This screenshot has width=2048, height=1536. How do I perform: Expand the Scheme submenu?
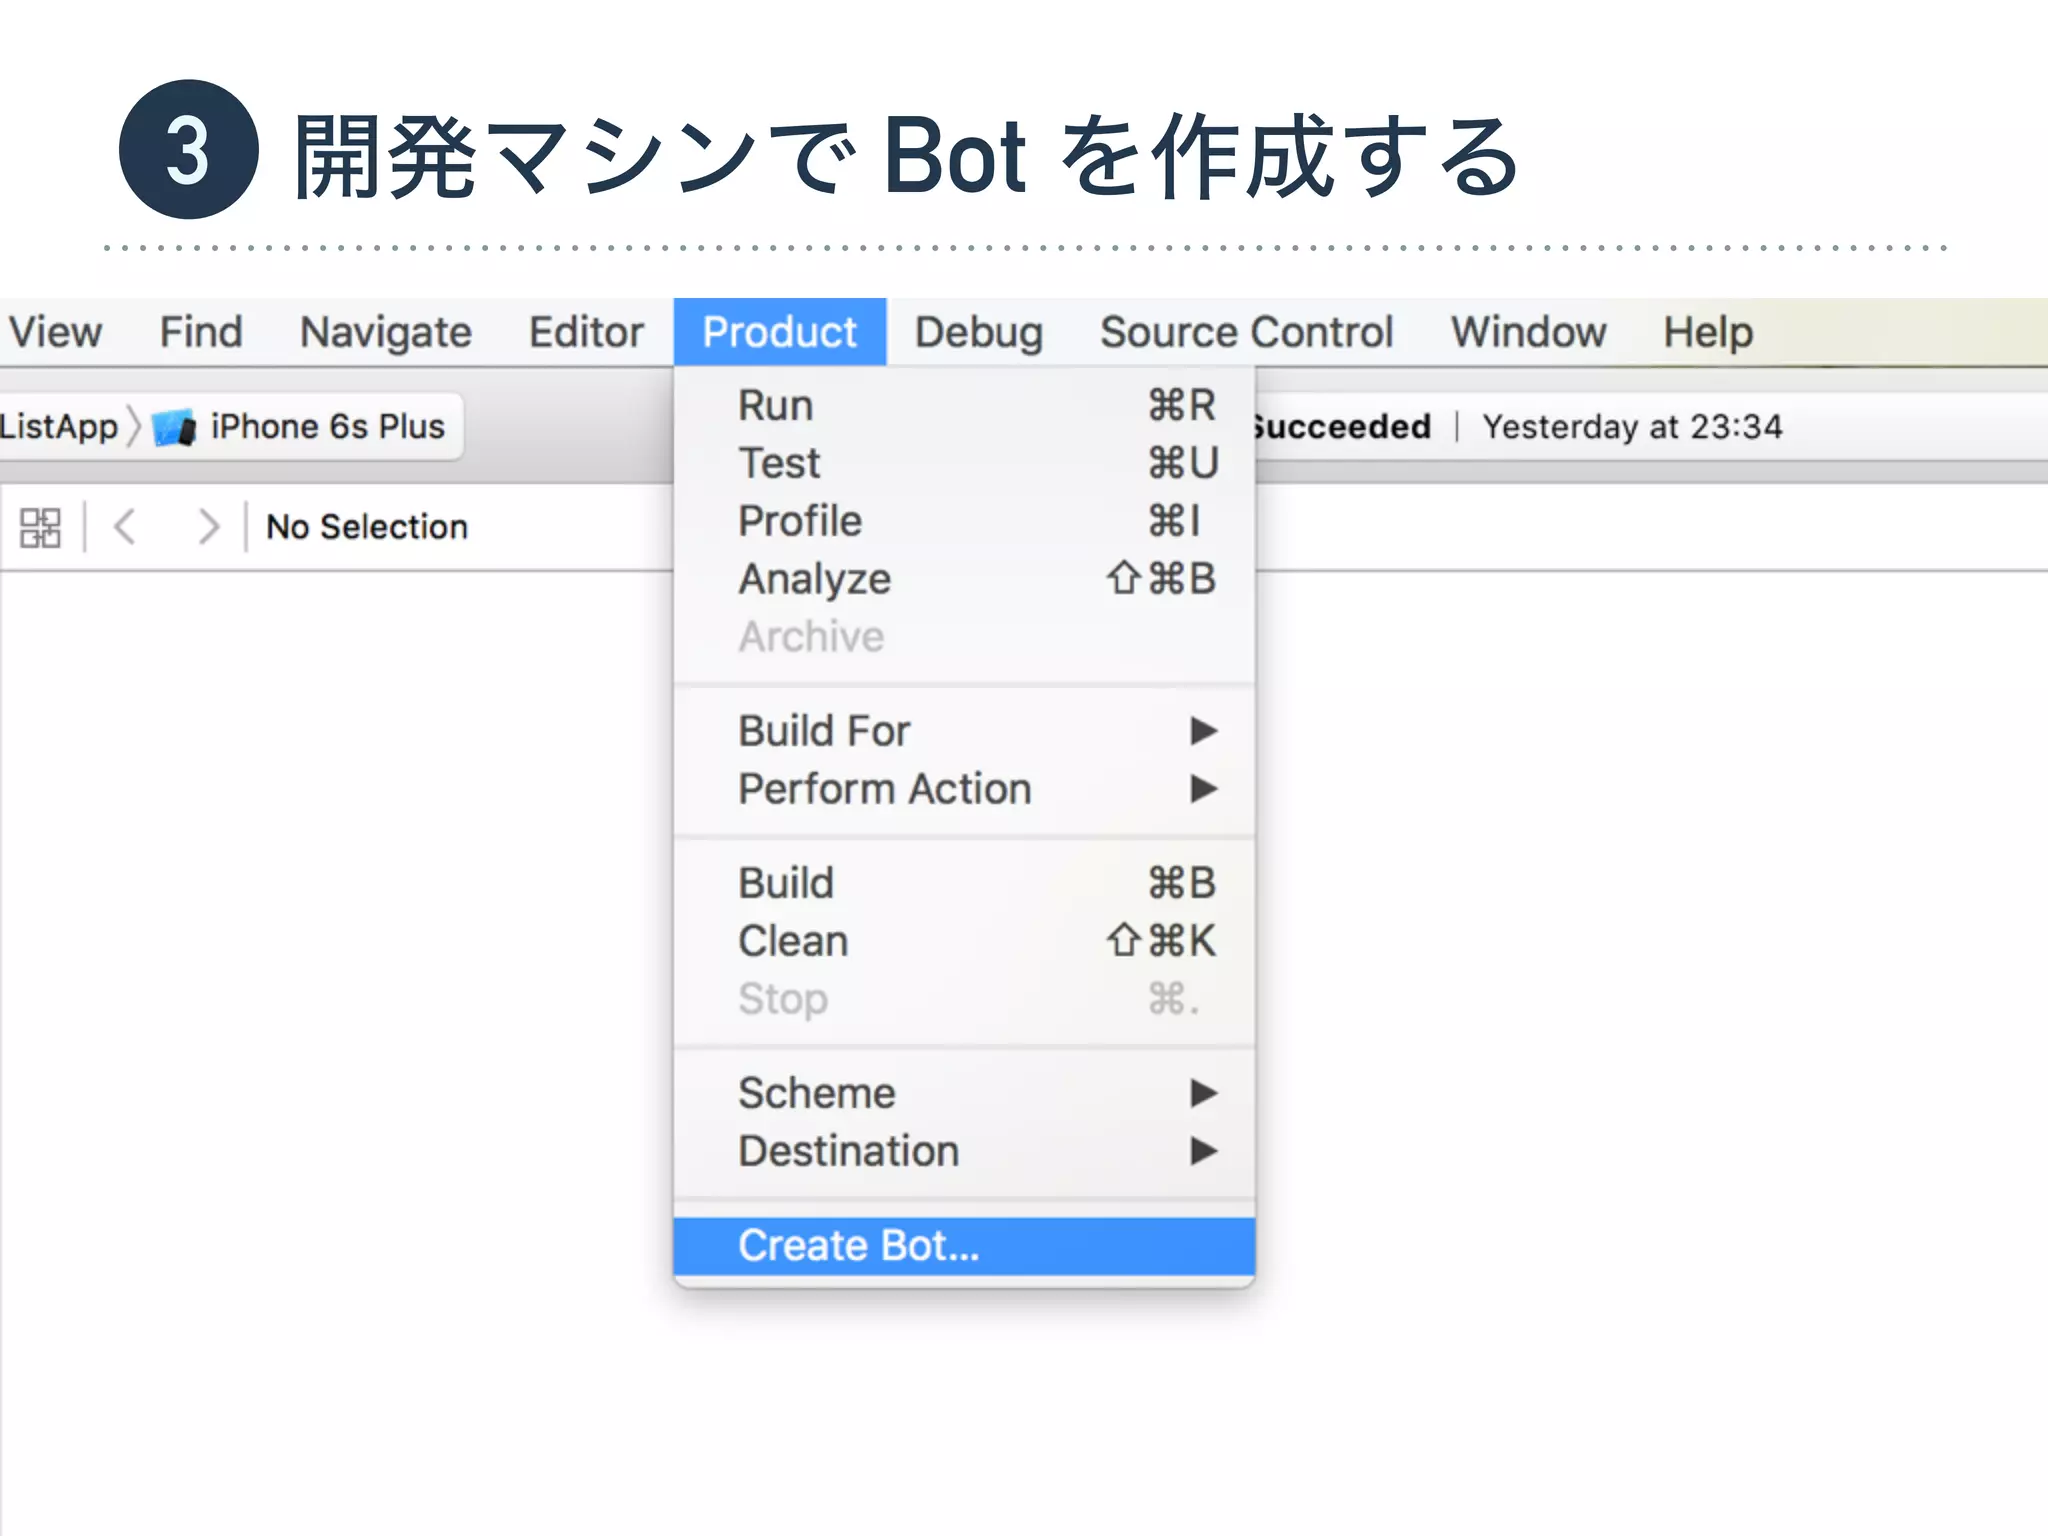click(965, 1094)
